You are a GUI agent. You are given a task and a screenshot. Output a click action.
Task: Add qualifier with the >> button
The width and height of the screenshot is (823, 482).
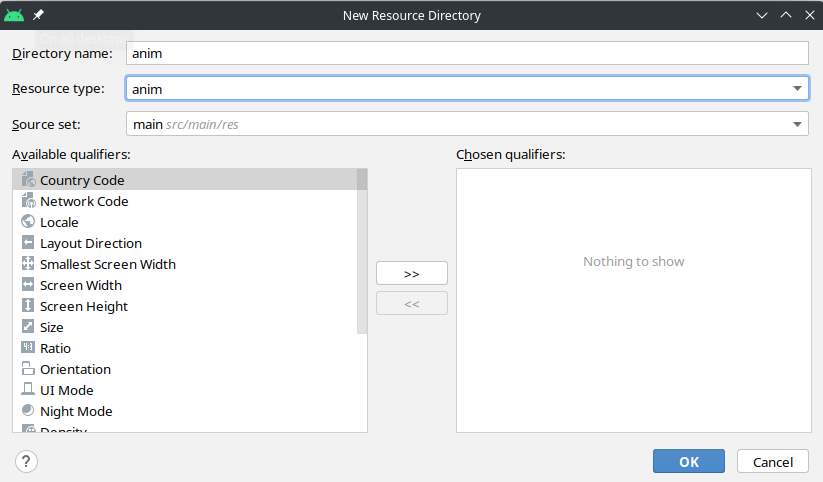412,274
